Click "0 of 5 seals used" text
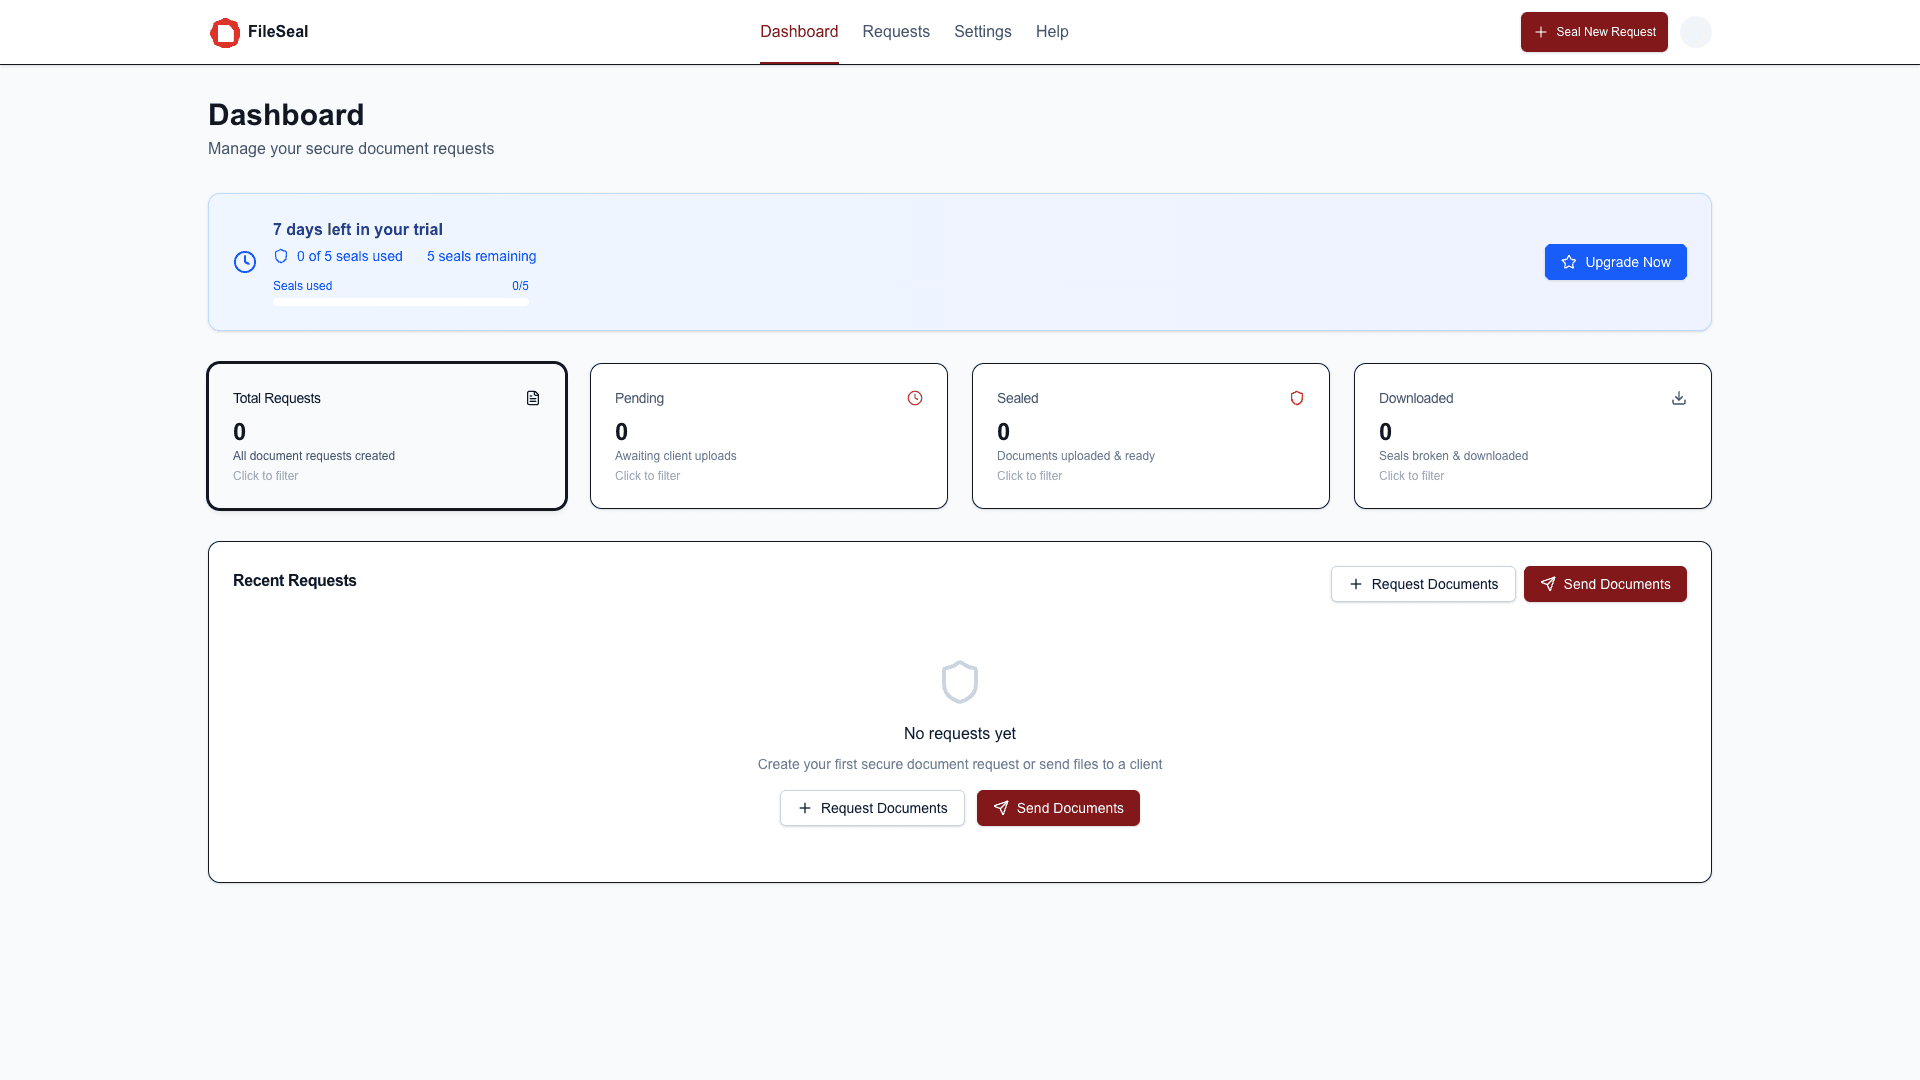 point(350,256)
